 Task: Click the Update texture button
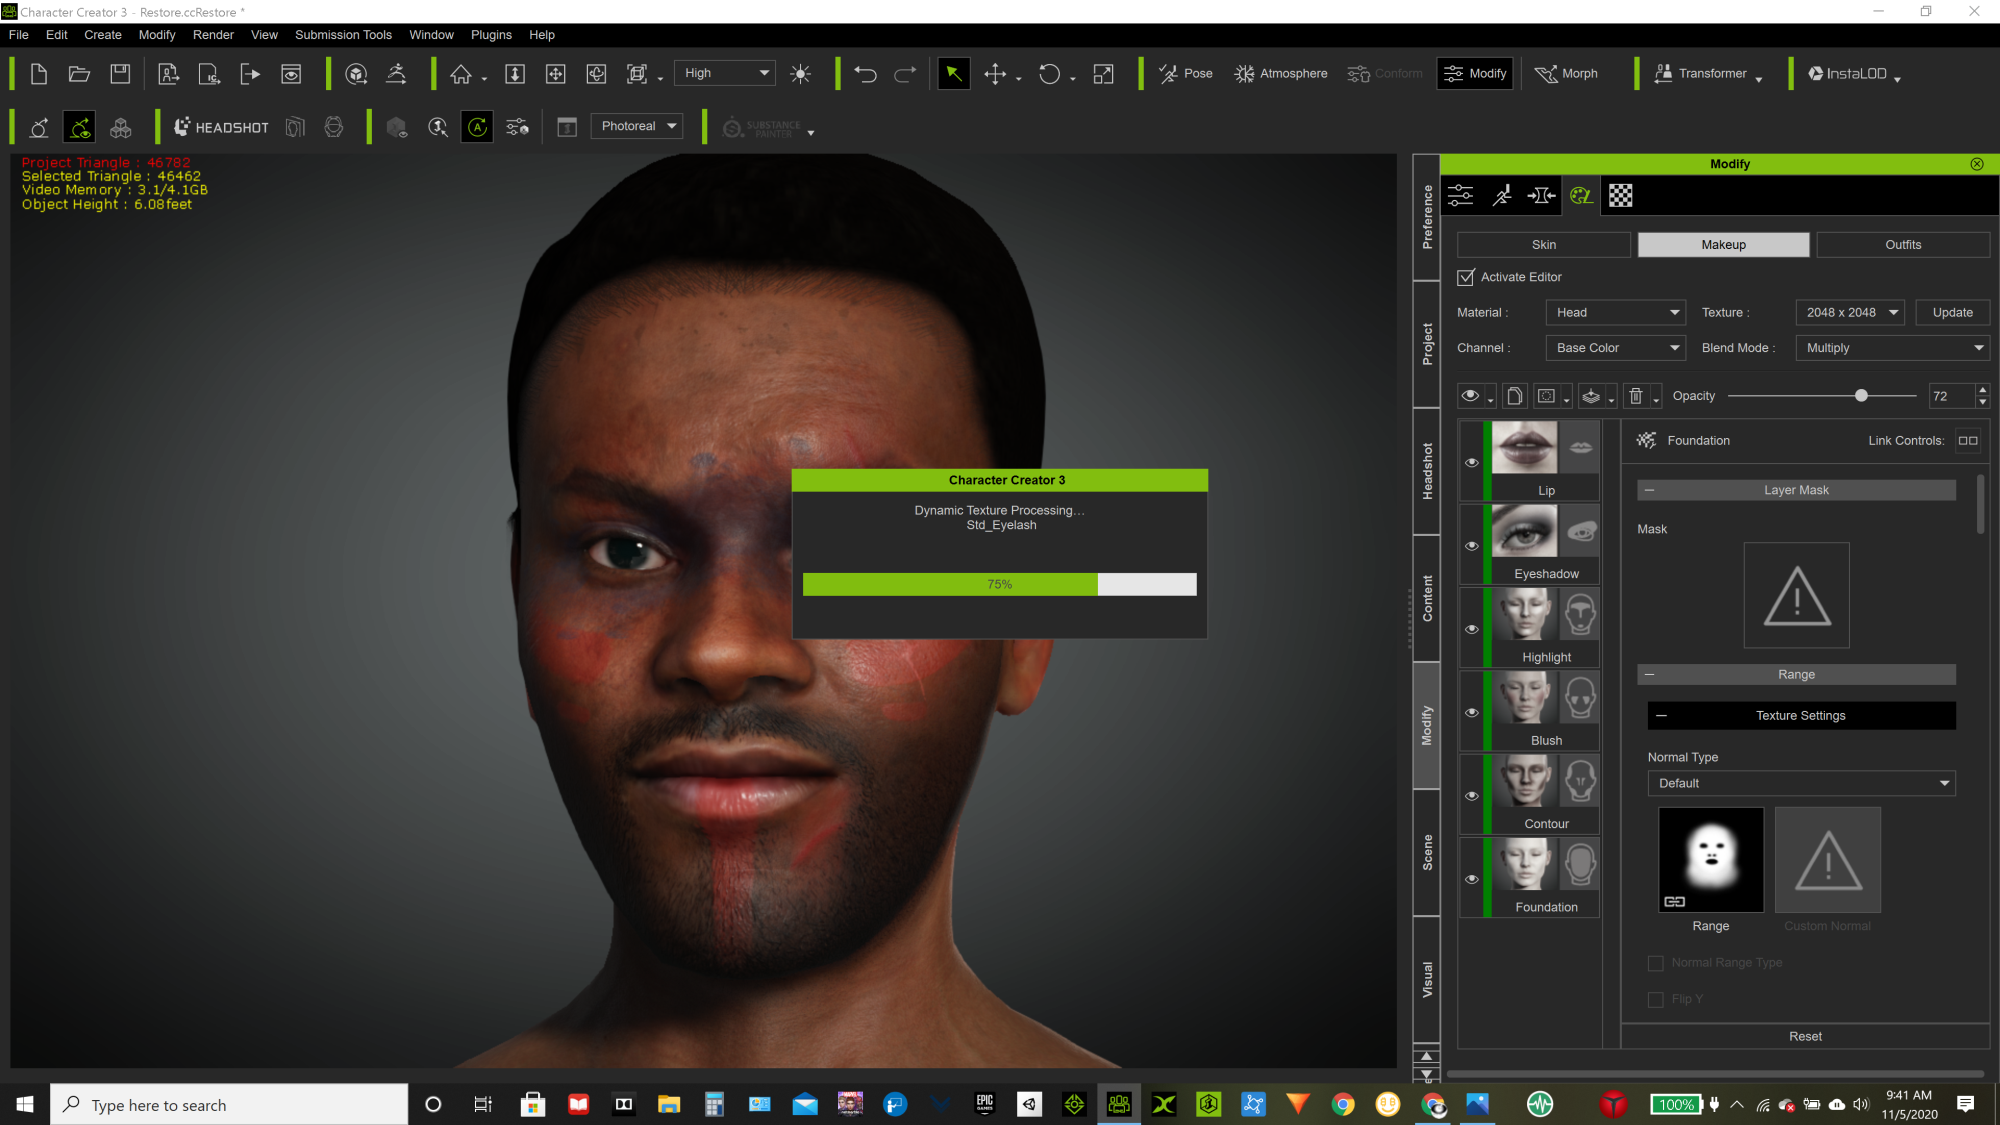1952,312
